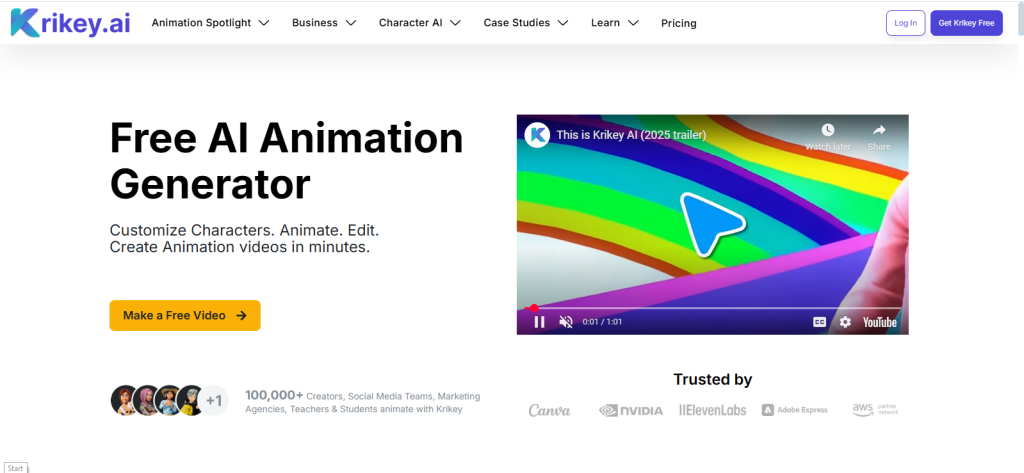Click the Krikey.ai logo in the header
Image resolution: width=1024 pixels, height=473 pixels.
(71, 22)
